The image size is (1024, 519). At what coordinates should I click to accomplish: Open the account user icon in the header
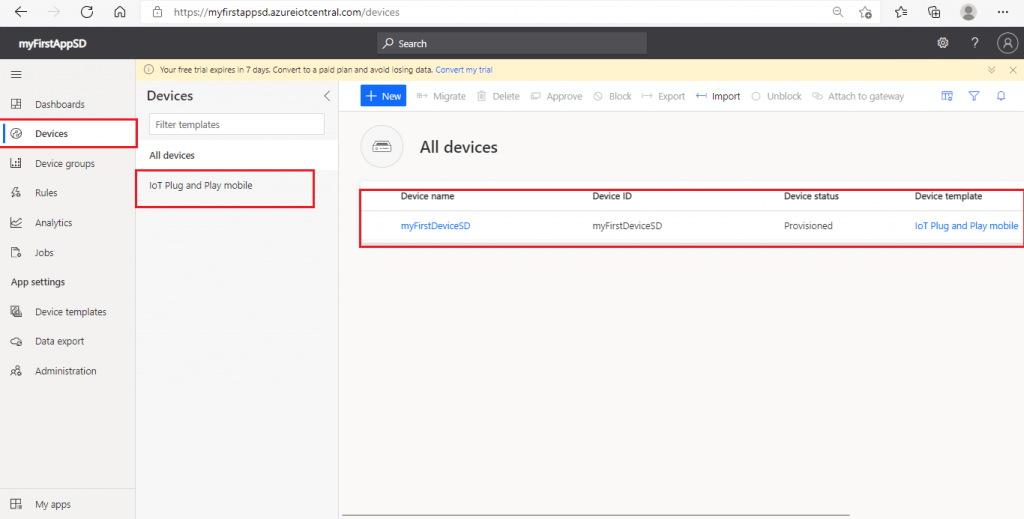click(x=1008, y=43)
